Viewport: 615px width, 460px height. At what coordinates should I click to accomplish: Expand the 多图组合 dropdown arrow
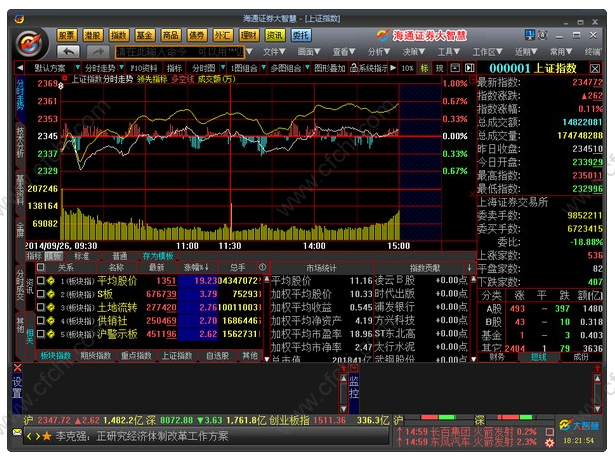coord(307,68)
